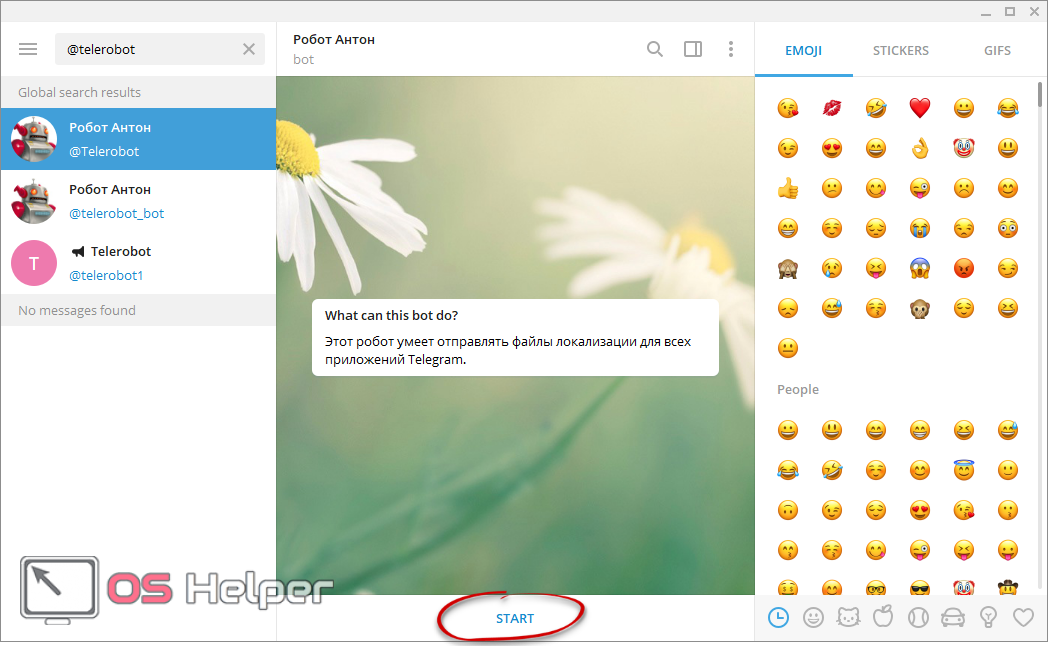Image resolution: width=1048 pixels, height=646 pixels.
Task: Clear the @telerobot search text
Action: pos(249,49)
